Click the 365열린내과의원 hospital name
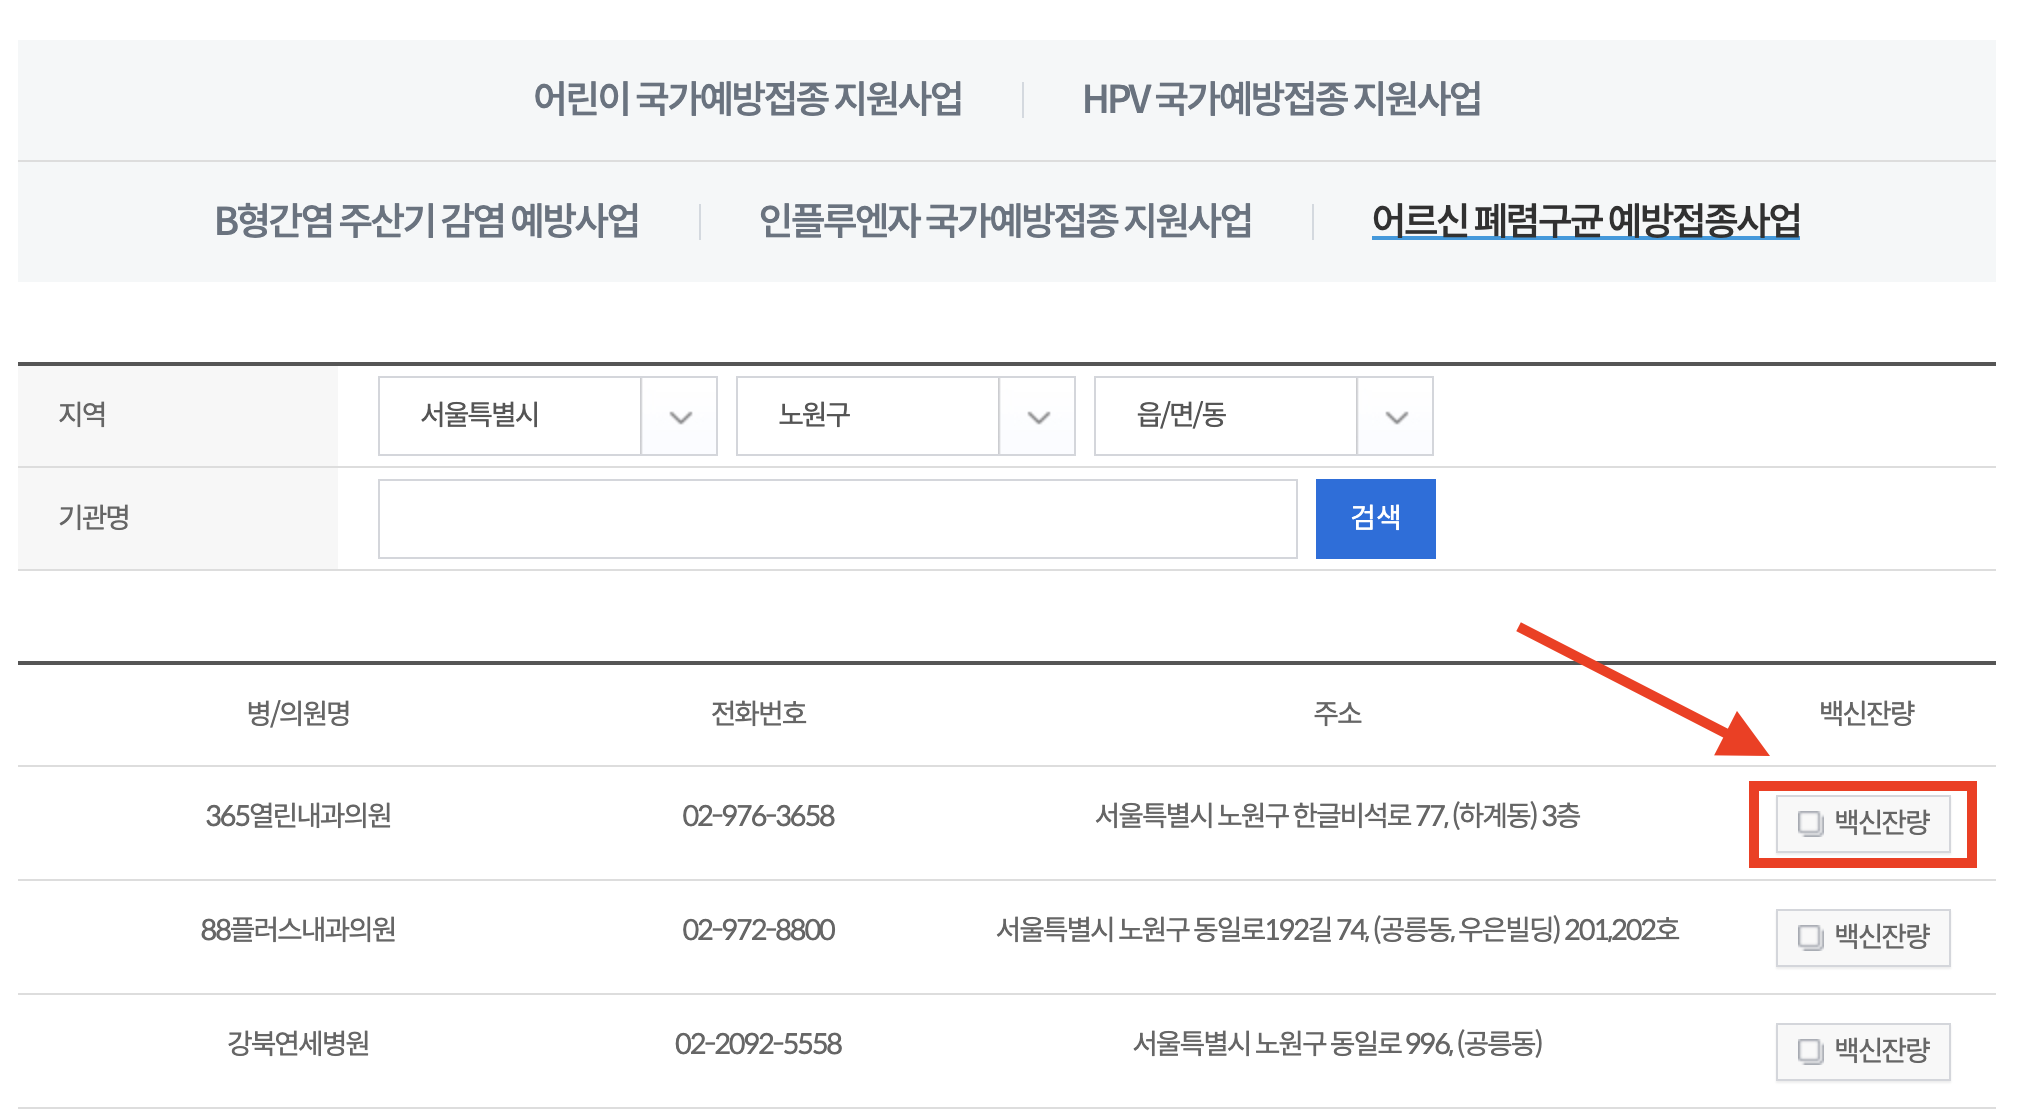 [x=298, y=816]
